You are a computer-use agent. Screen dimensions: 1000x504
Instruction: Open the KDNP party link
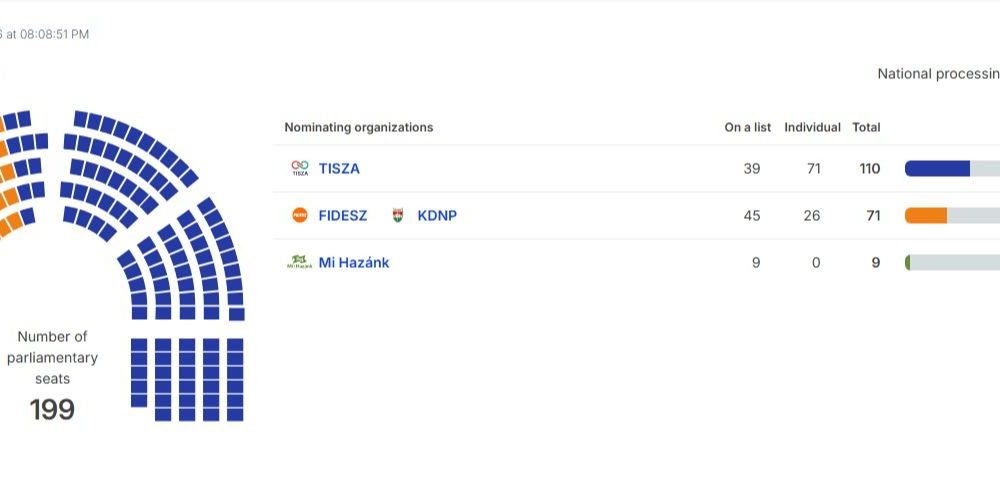[437, 216]
